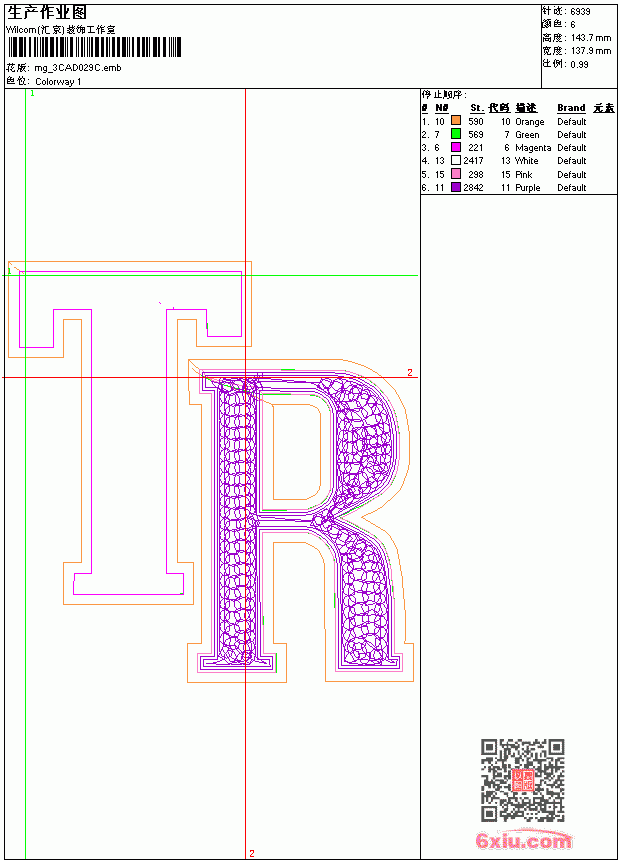Screen dimensions: 620x860
Task: Click the Green color swatch in list
Action: click(455, 134)
